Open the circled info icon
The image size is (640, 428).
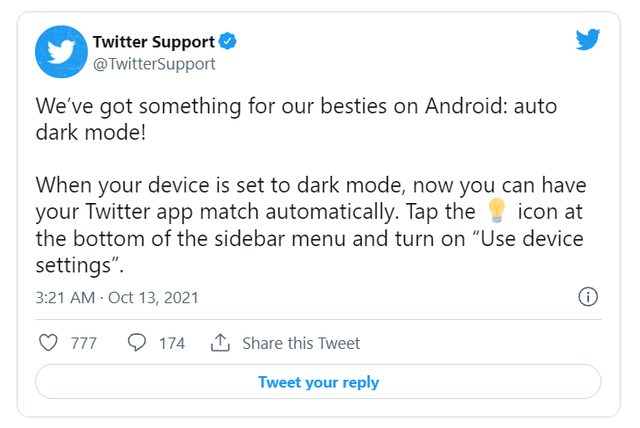[x=588, y=297]
